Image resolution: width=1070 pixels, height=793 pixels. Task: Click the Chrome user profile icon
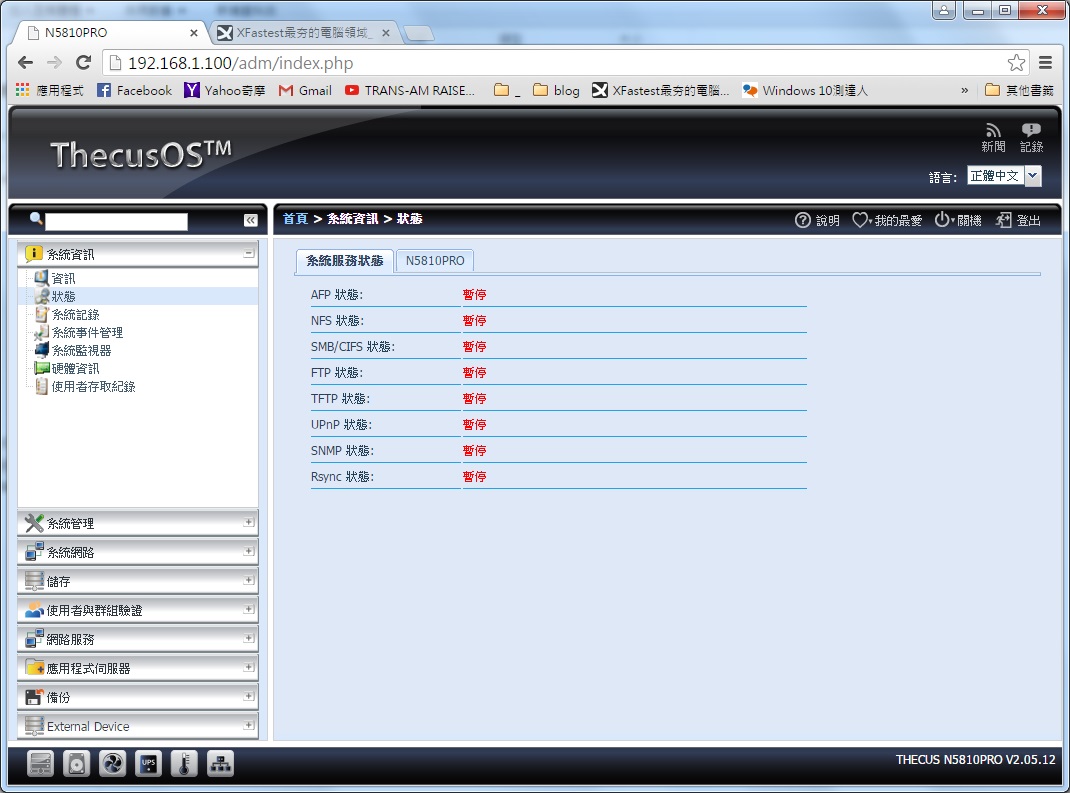click(944, 10)
